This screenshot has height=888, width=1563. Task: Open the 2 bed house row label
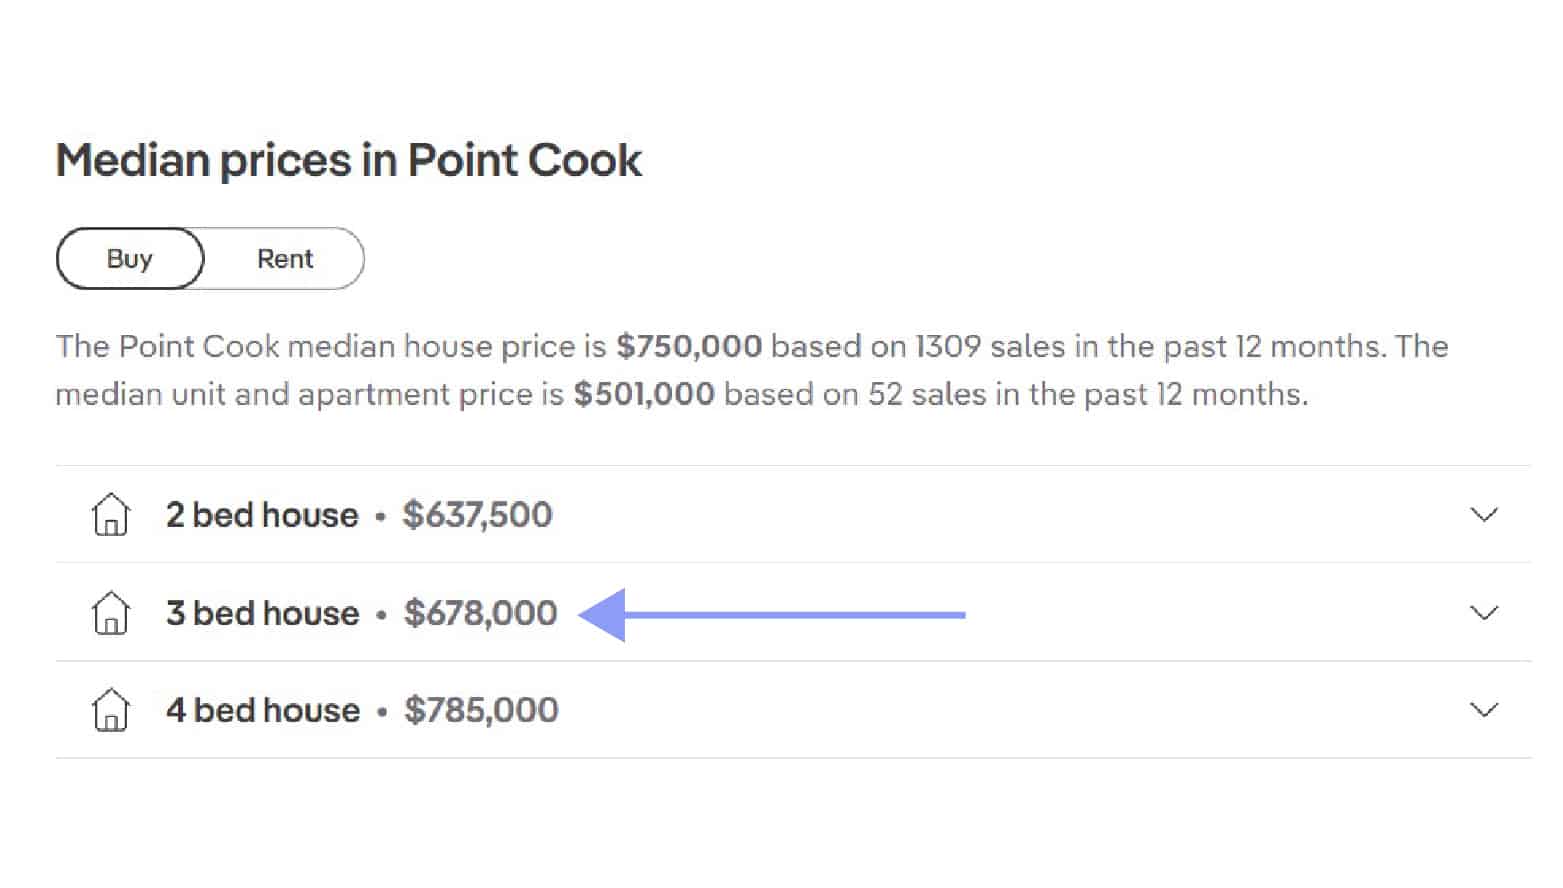(x=262, y=515)
